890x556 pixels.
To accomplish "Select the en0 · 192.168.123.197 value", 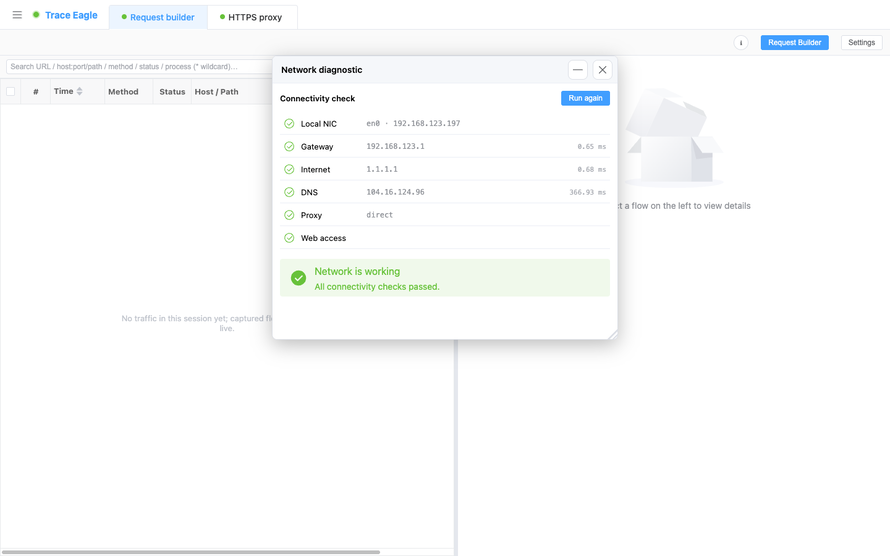I will 413,123.
